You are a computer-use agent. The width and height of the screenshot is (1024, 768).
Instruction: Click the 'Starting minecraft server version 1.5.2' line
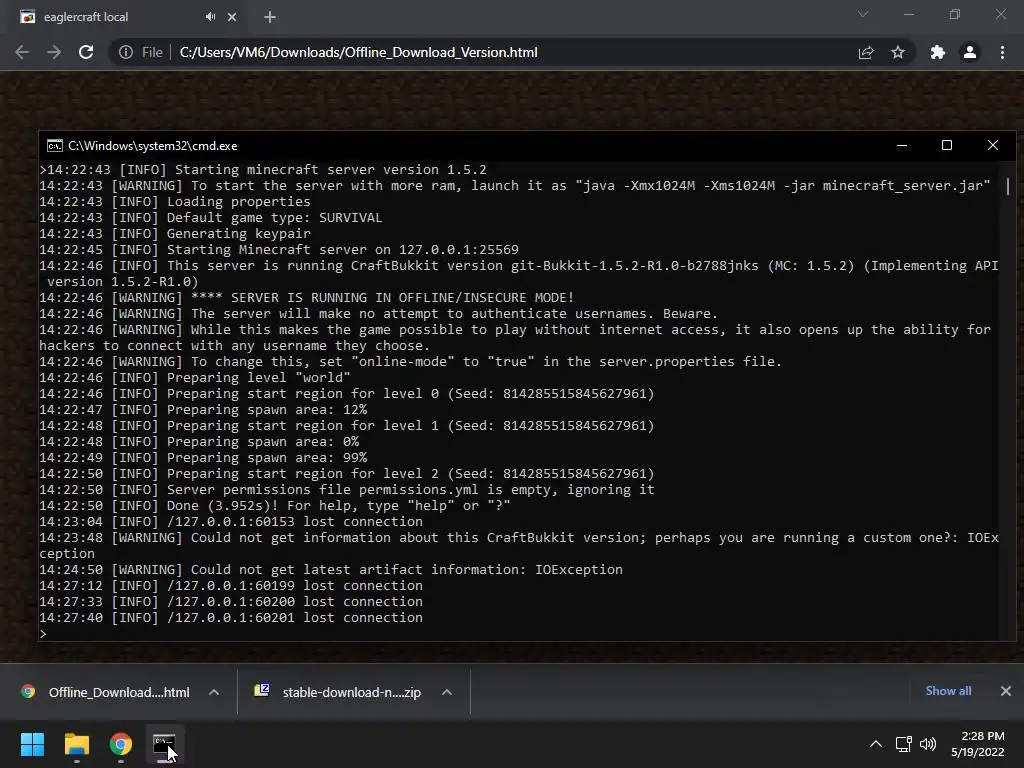click(x=263, y=170)
